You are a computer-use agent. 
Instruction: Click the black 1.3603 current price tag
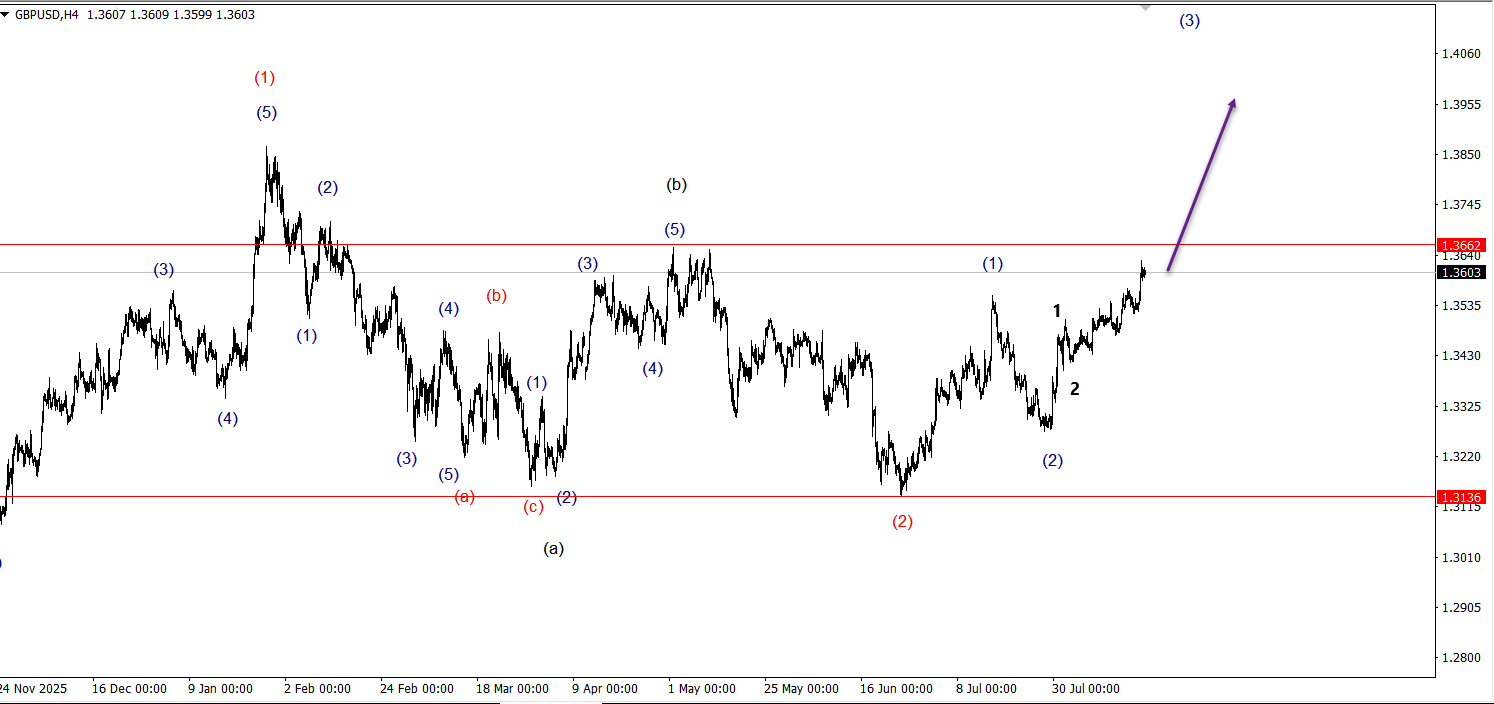(x=1462, y=272)
